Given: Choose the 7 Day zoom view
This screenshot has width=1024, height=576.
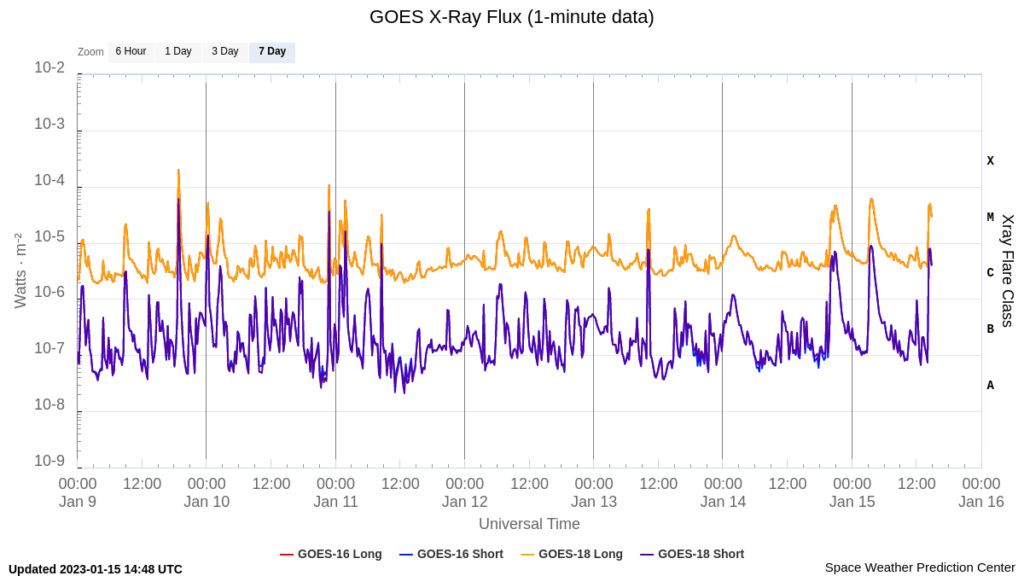Looking at the screenshot, I should point(272,51).
